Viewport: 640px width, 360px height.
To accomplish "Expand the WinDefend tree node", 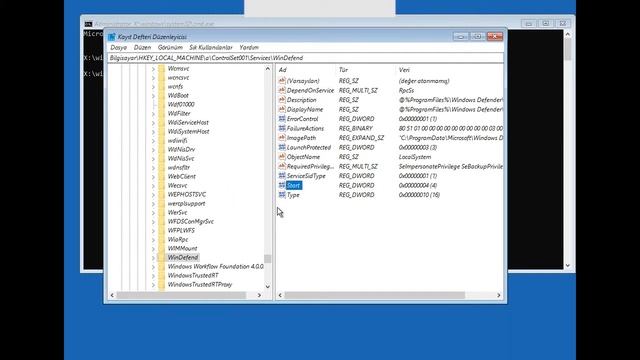I will click(x=153, y=258).
